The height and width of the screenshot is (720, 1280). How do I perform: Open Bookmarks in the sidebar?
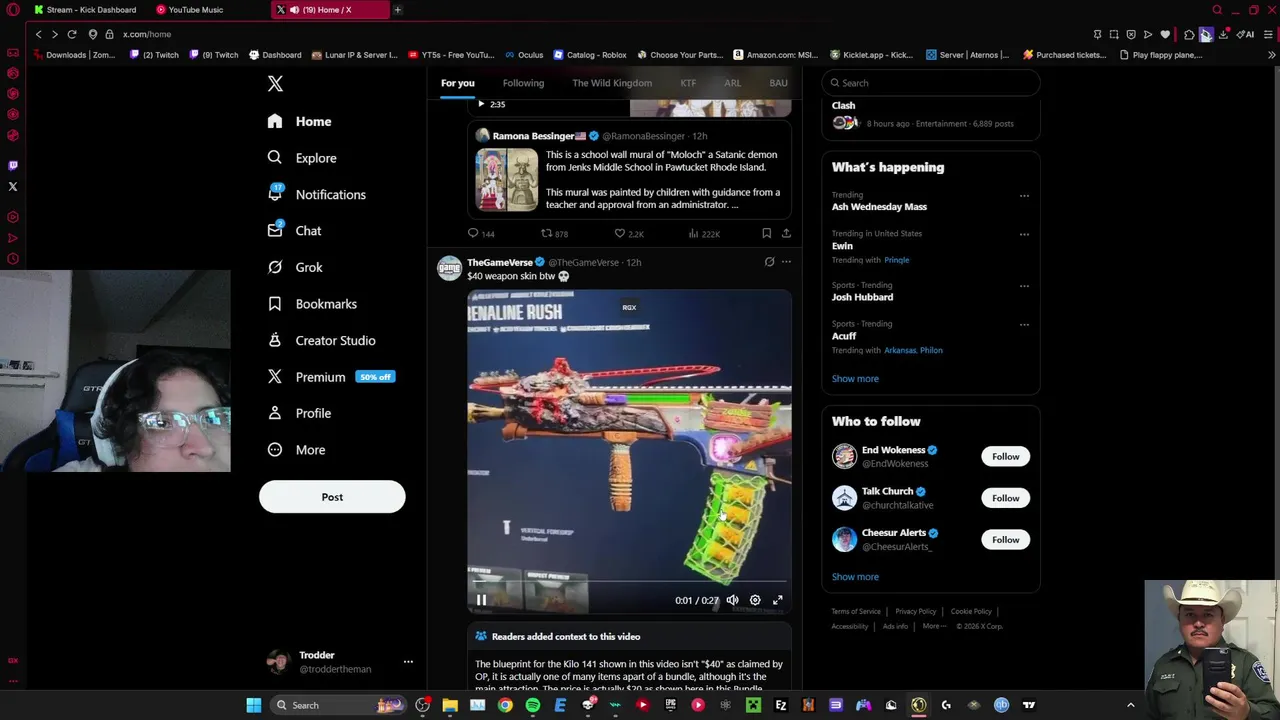click(x=311, y=304)
